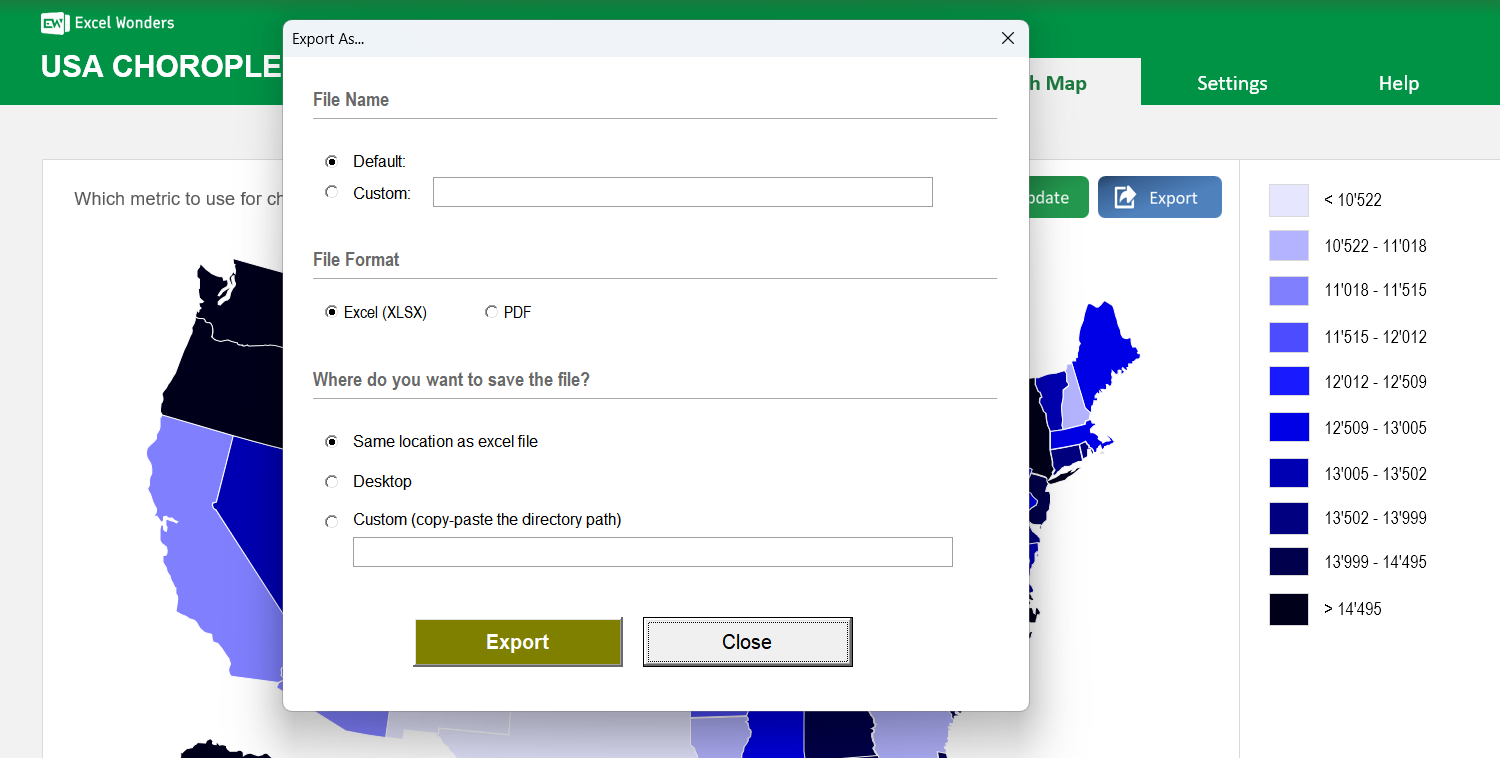Image resolution: width=1500 pixels, height=758 pixels.
Task: Click the lightest '< 10'522' legend swatch
Action: click(1288, 200)
